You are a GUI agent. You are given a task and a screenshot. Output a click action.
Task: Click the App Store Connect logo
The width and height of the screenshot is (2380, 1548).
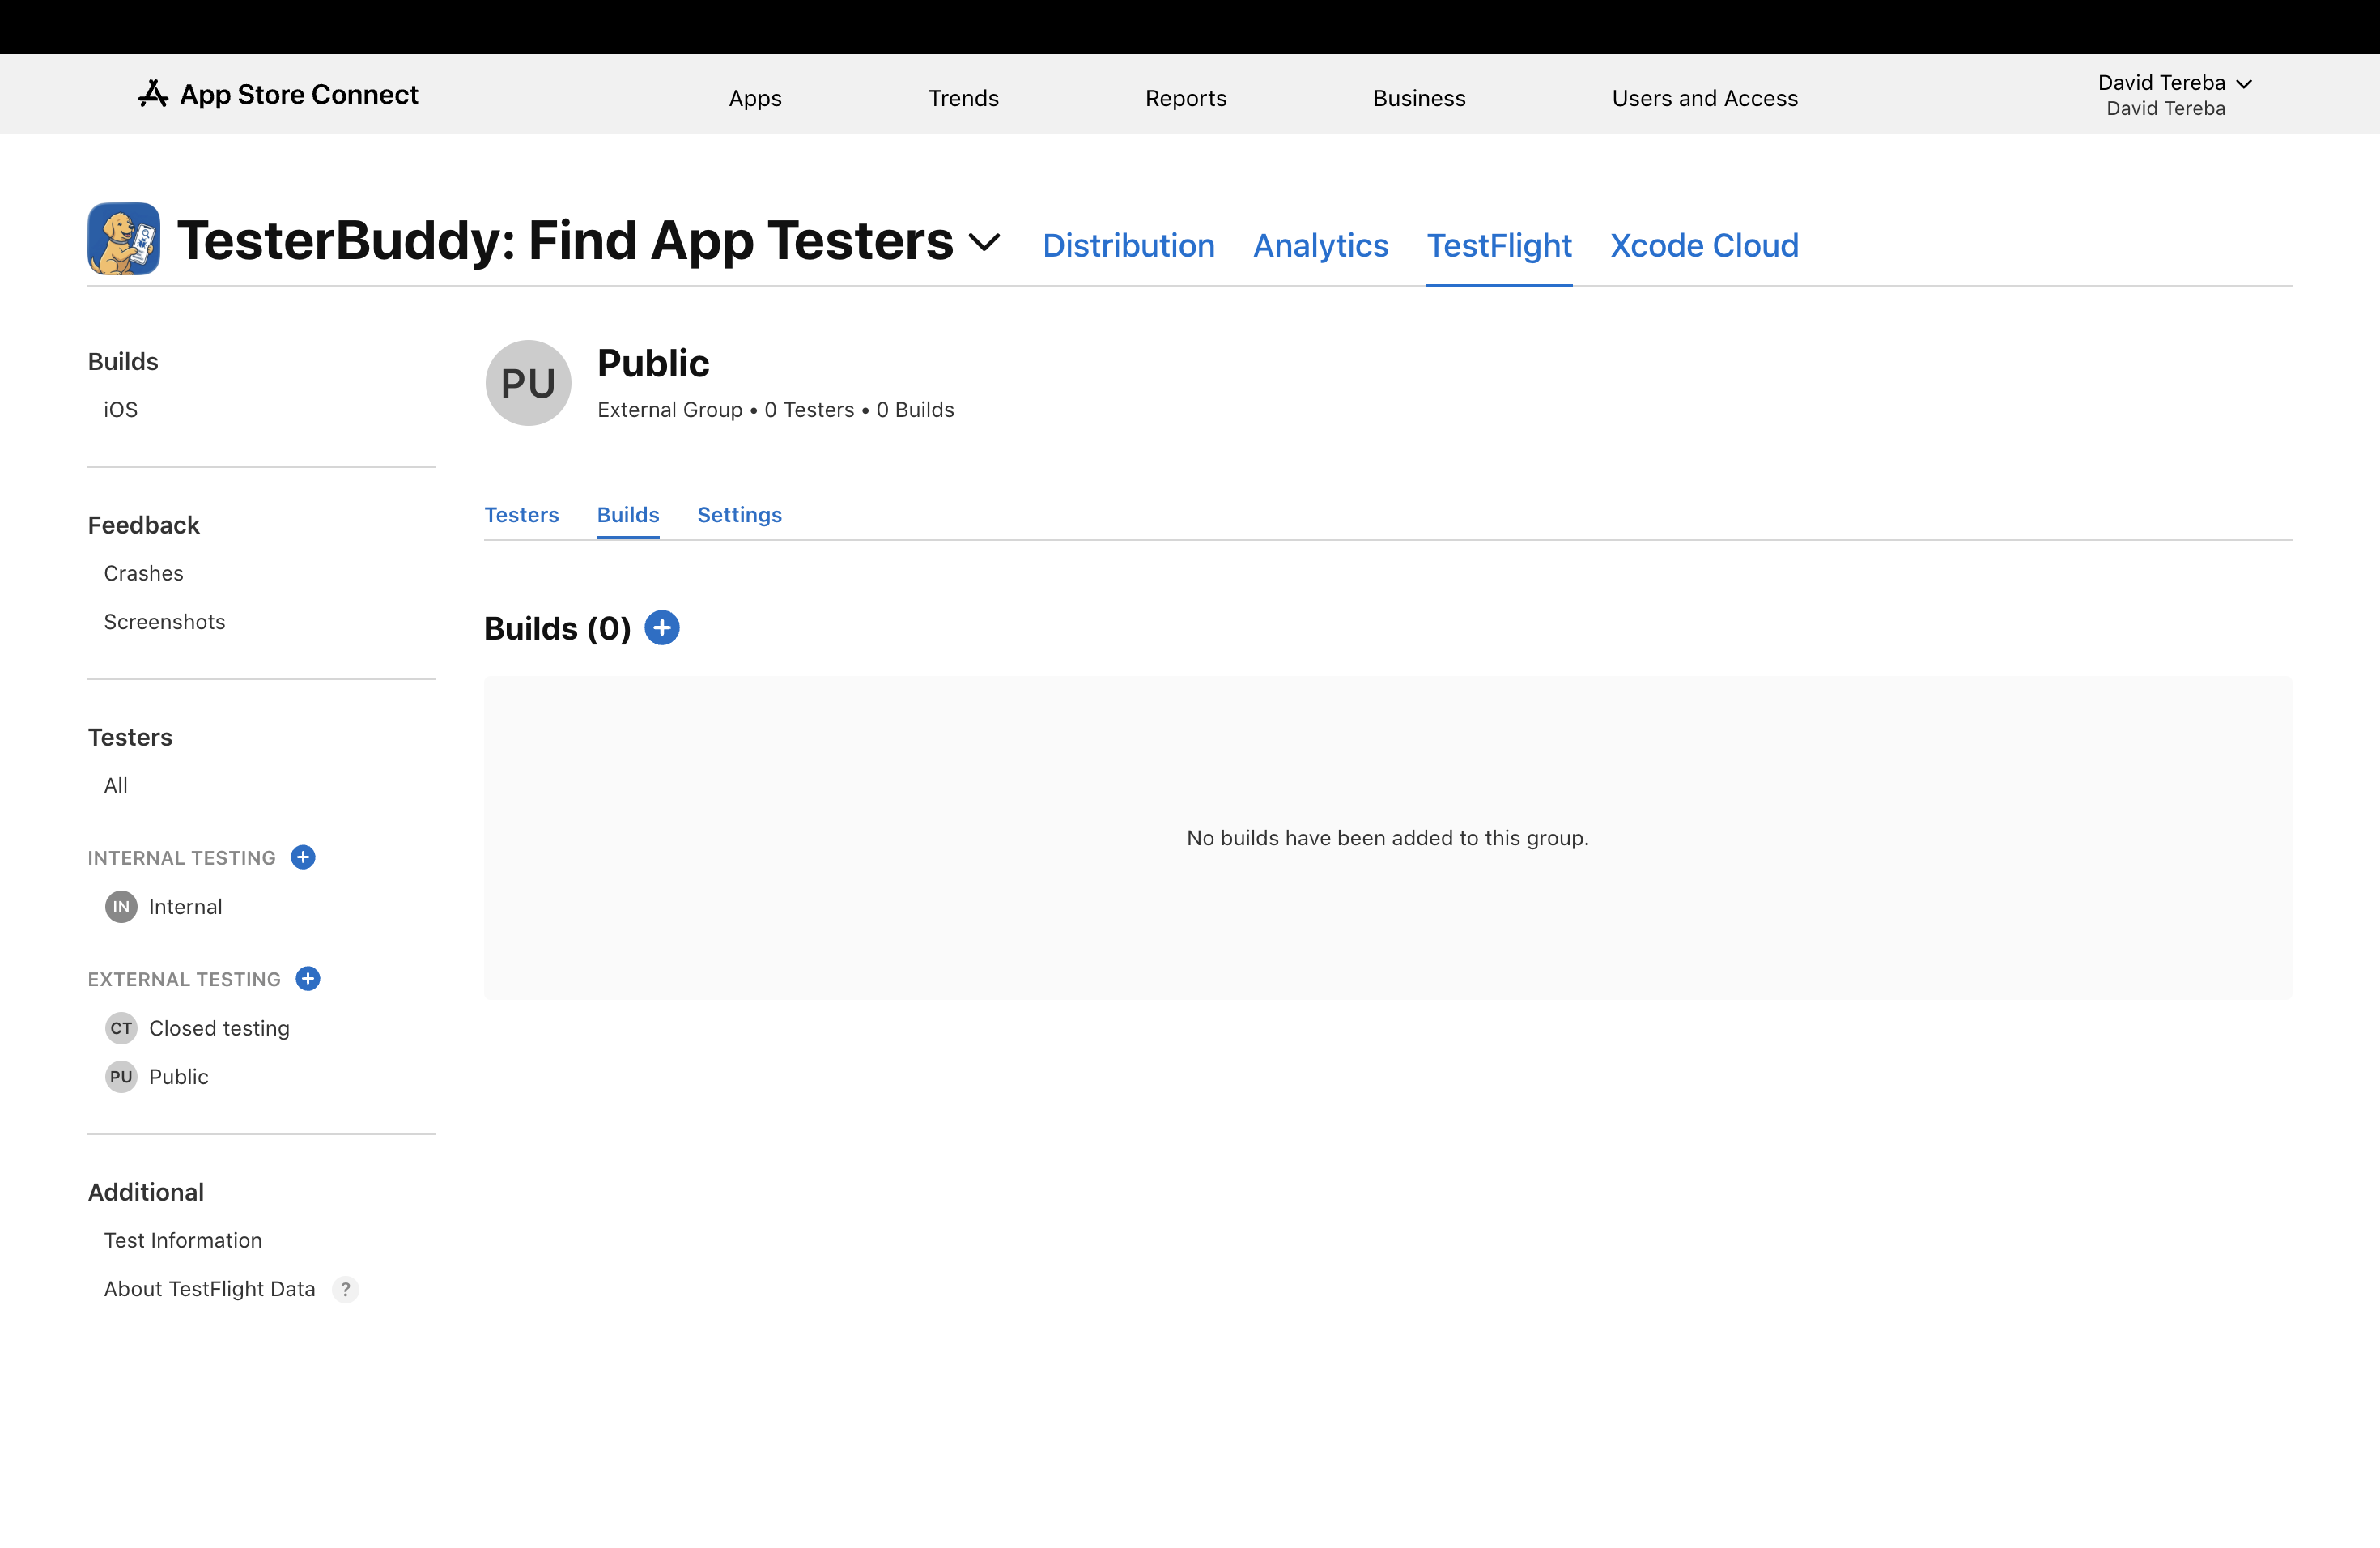coord(278,94)
